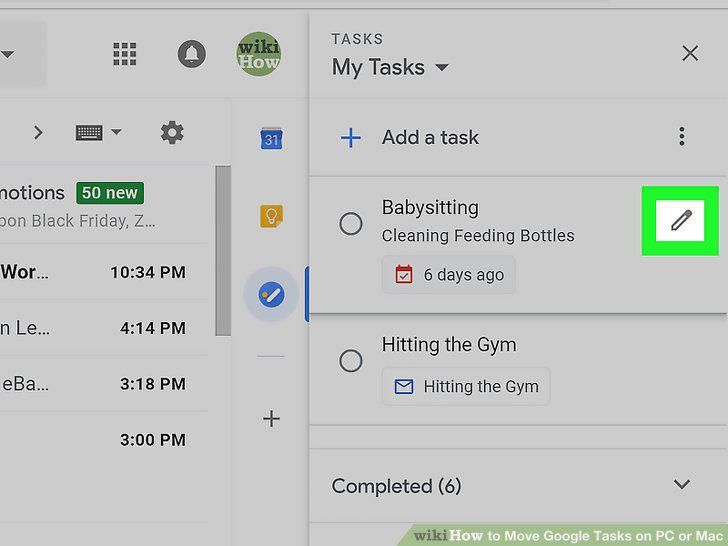The image size is (728, 546).
Task: Open Gmail settings gear
Action: 172,133
